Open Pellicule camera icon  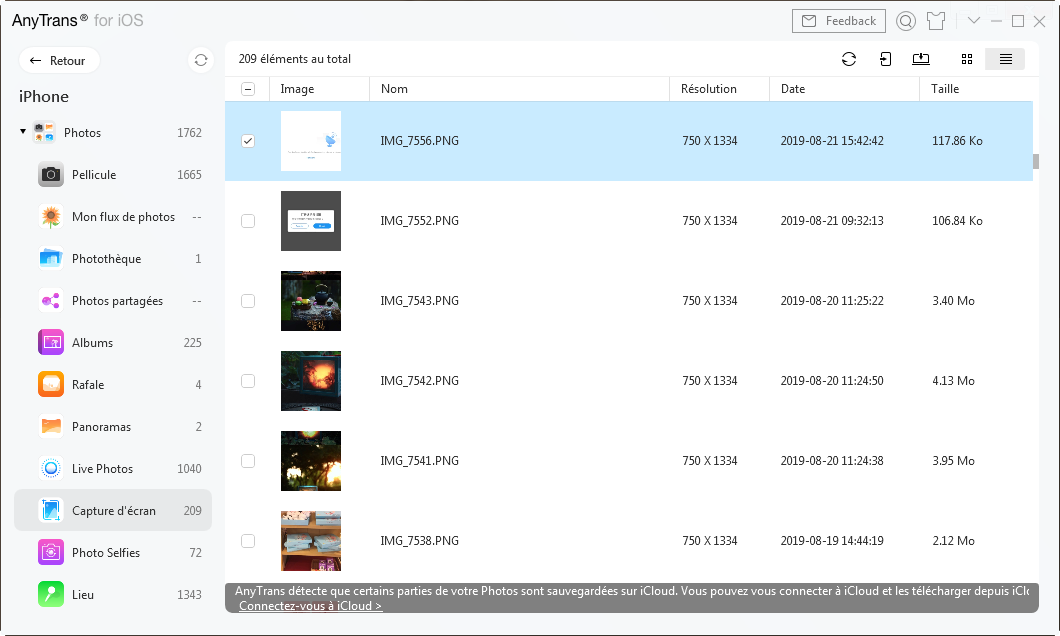pos(51,174)
